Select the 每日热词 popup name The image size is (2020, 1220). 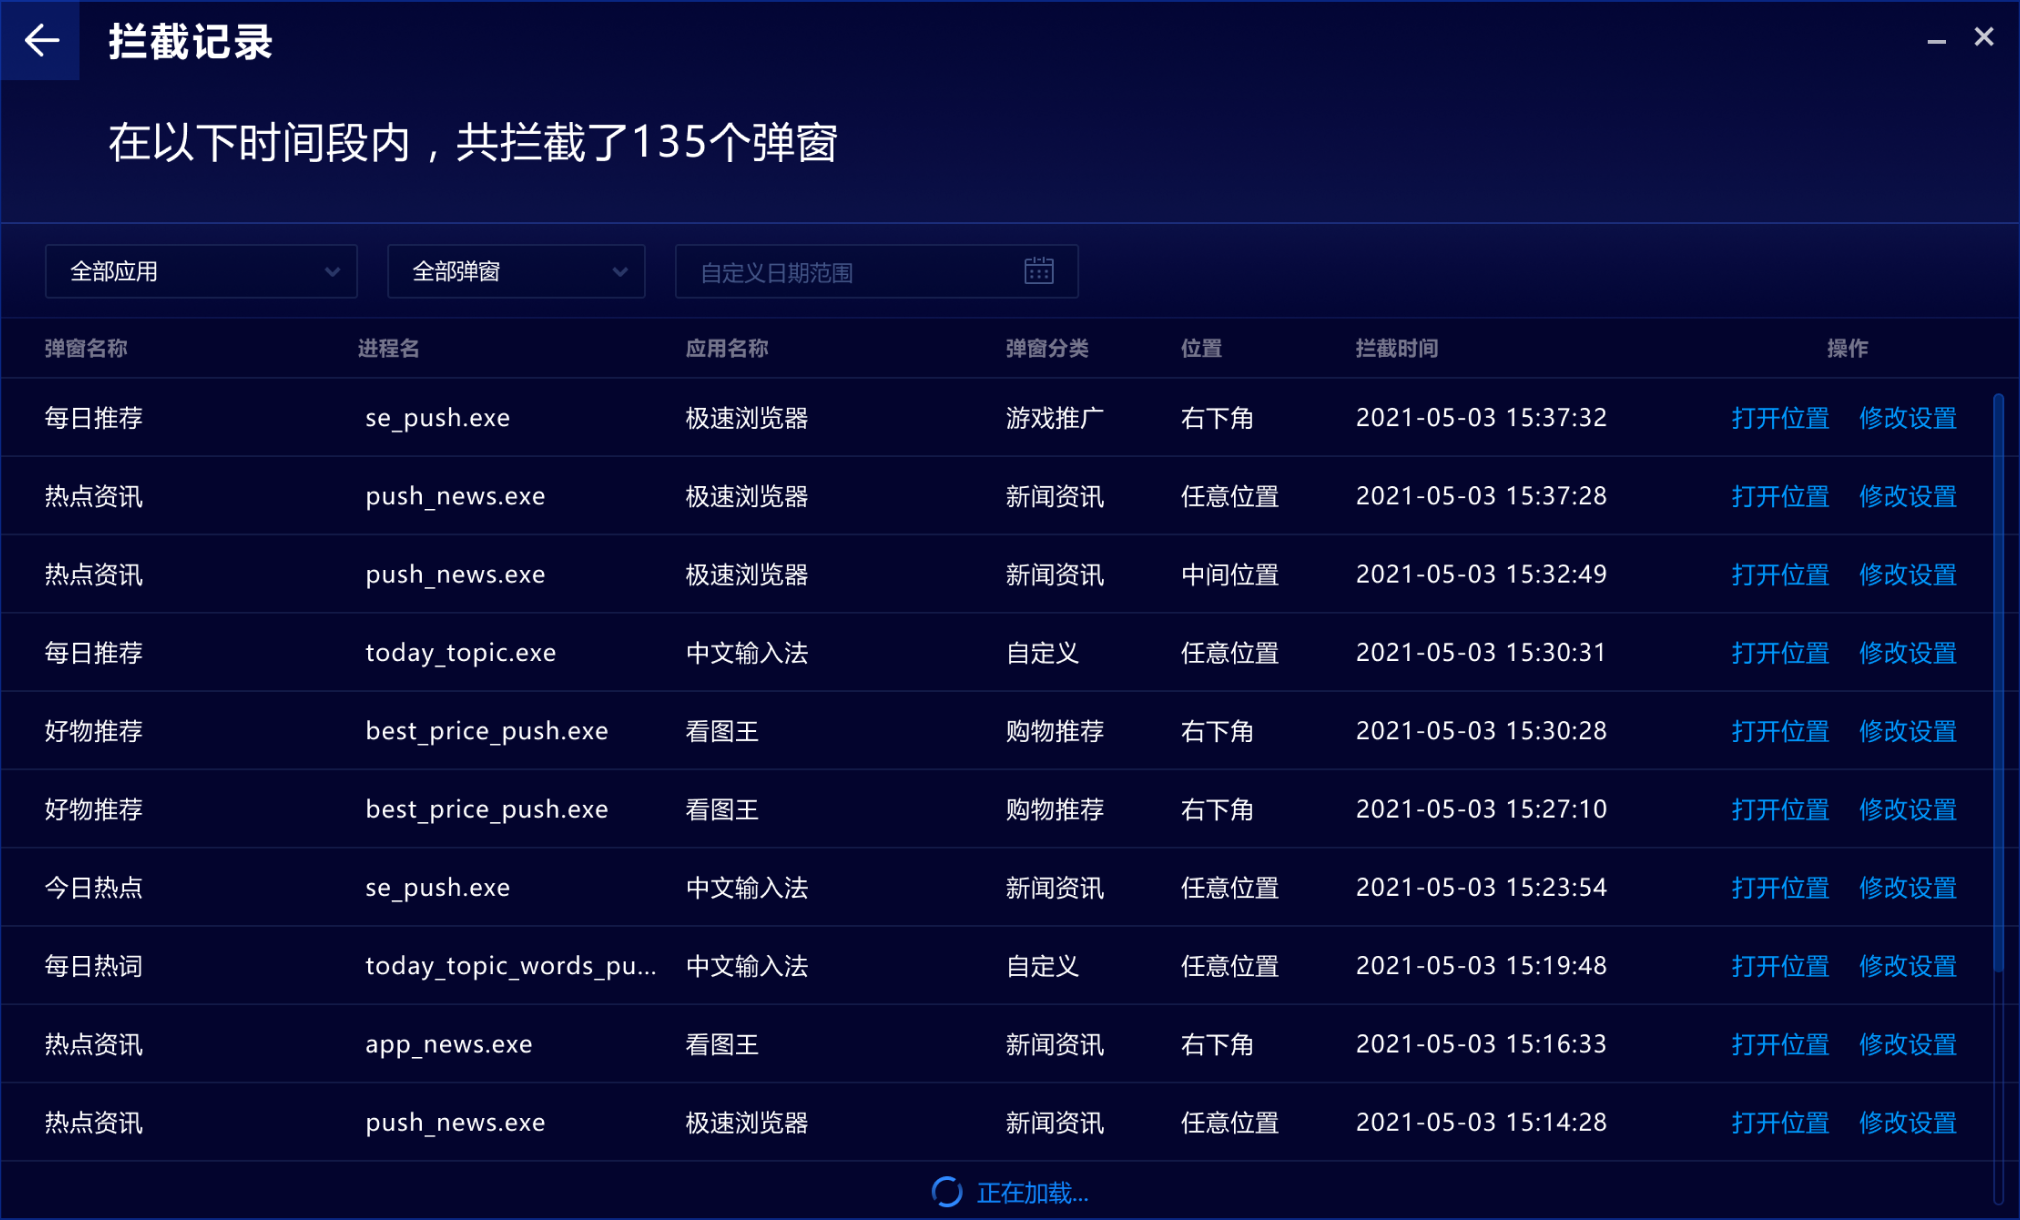tap(94, 966)
